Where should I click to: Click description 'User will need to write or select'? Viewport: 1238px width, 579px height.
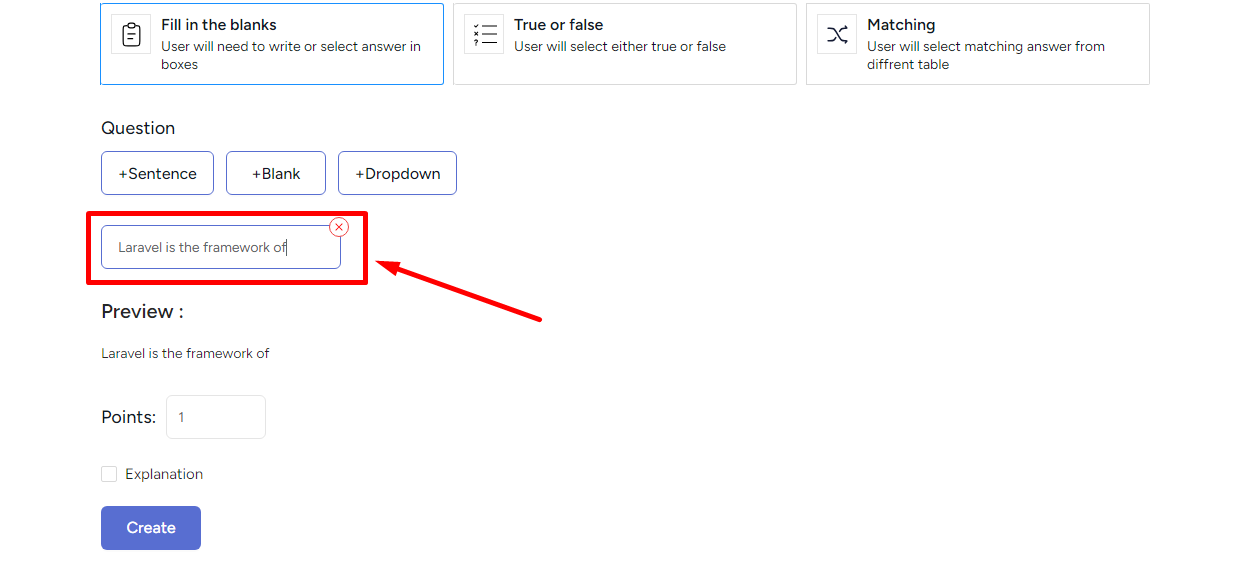[x=291, y=55]
